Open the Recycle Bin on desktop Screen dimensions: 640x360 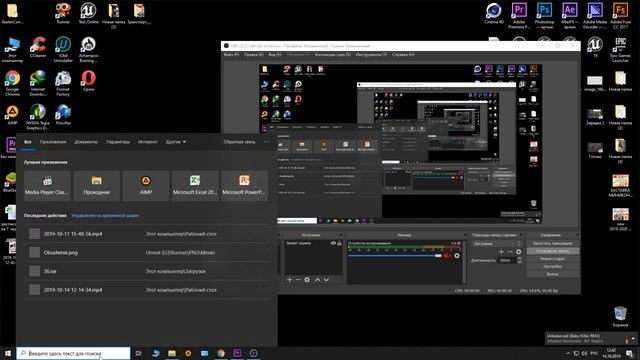[x=620, y=317]
